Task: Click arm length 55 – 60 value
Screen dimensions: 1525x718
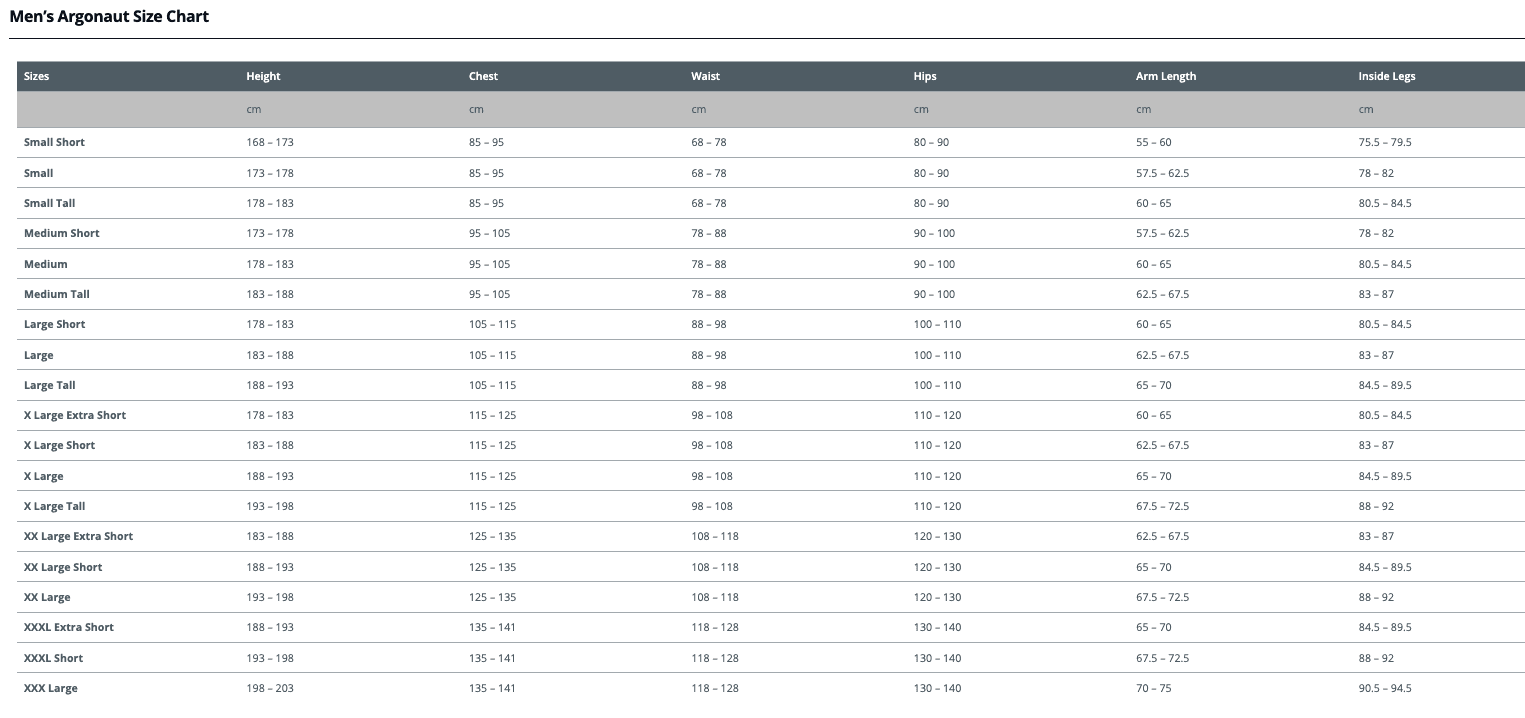Action: pos(1154,143)
